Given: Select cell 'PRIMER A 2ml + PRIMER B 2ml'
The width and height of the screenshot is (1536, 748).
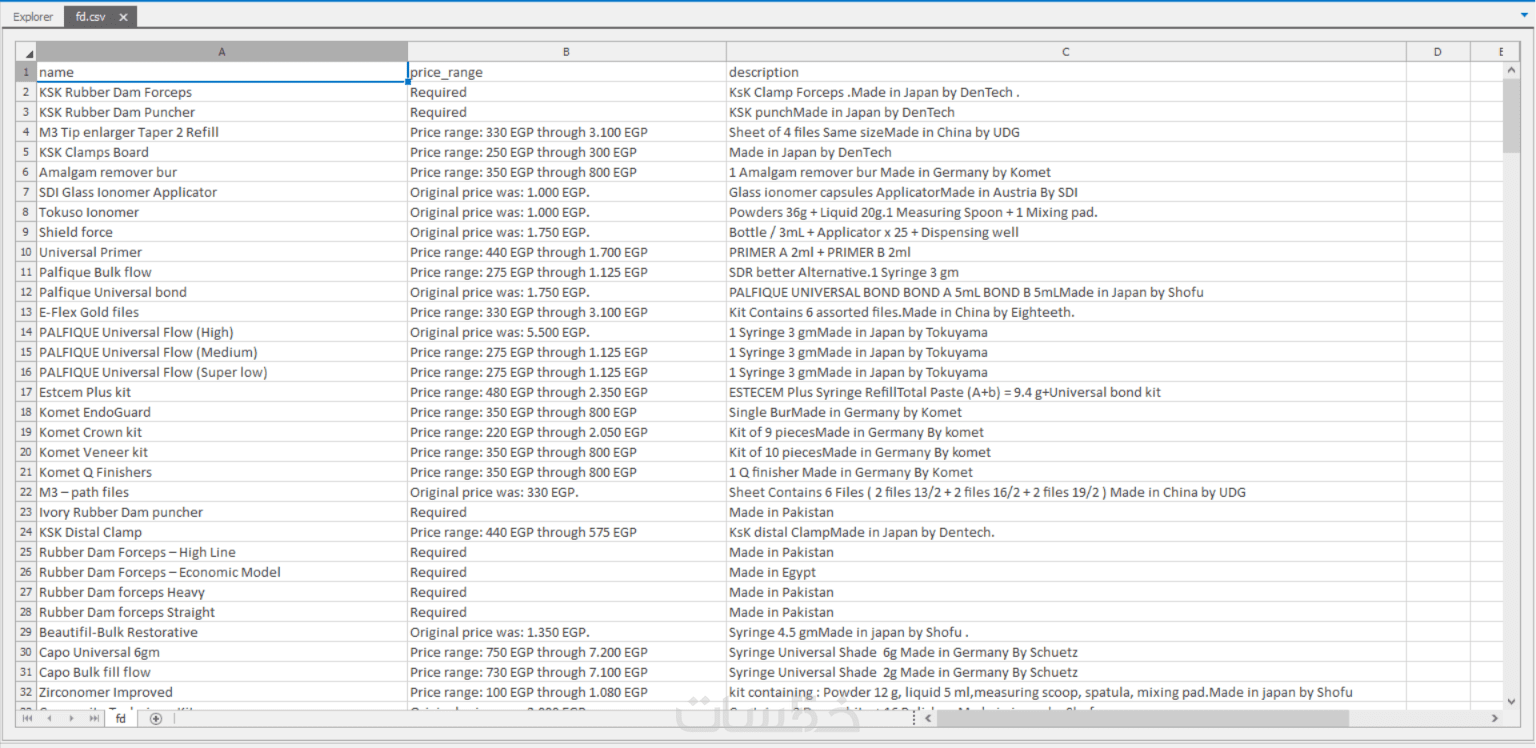Looking at the screenshot, I should pos(1066,252).
